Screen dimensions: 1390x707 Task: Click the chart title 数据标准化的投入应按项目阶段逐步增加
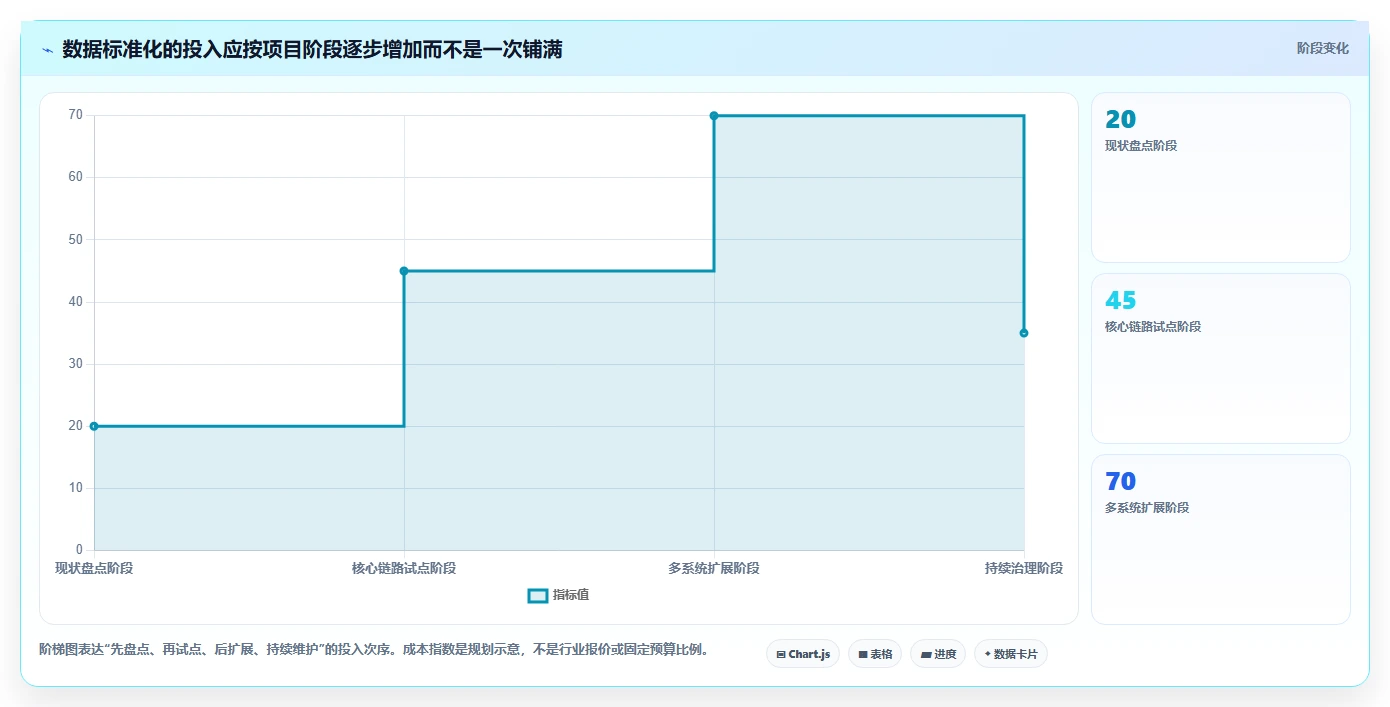click(312, 49)
